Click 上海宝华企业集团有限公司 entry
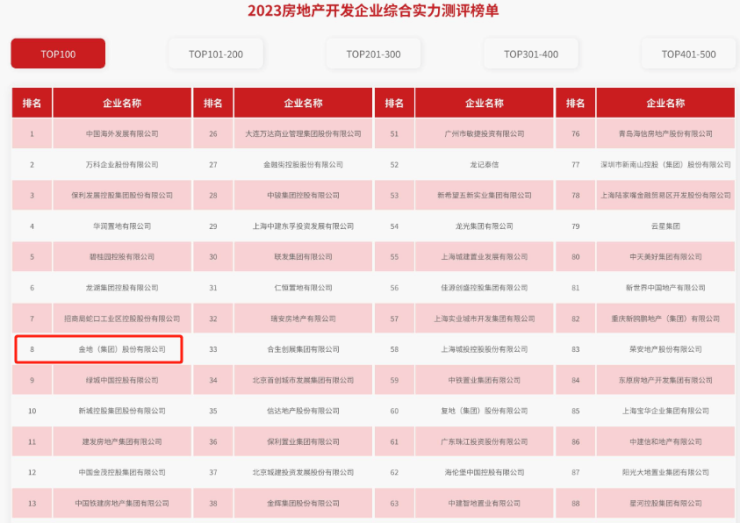This screenshot has width=740, height=523. coord(666,411)
